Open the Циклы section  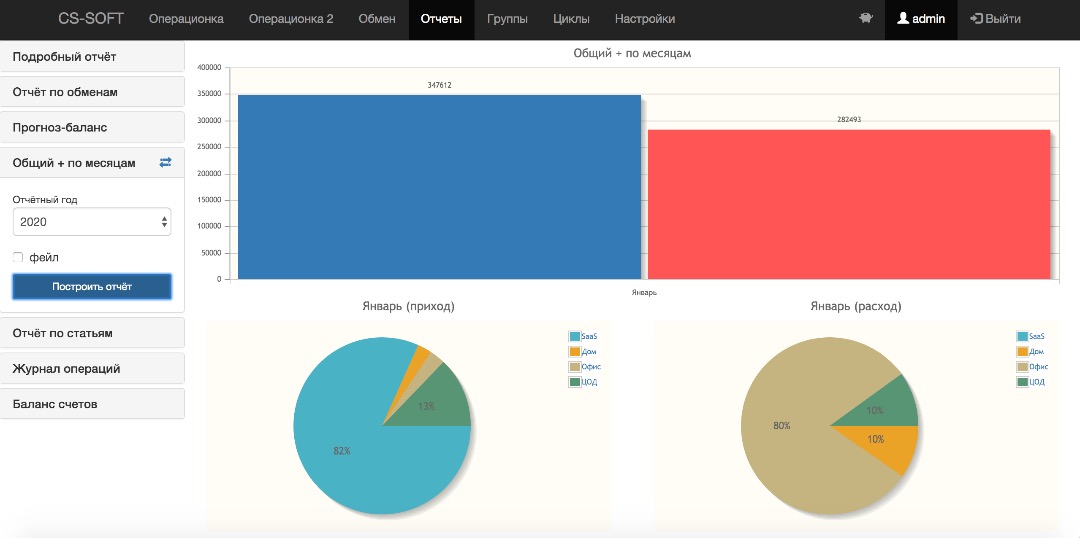pos(571,19)
